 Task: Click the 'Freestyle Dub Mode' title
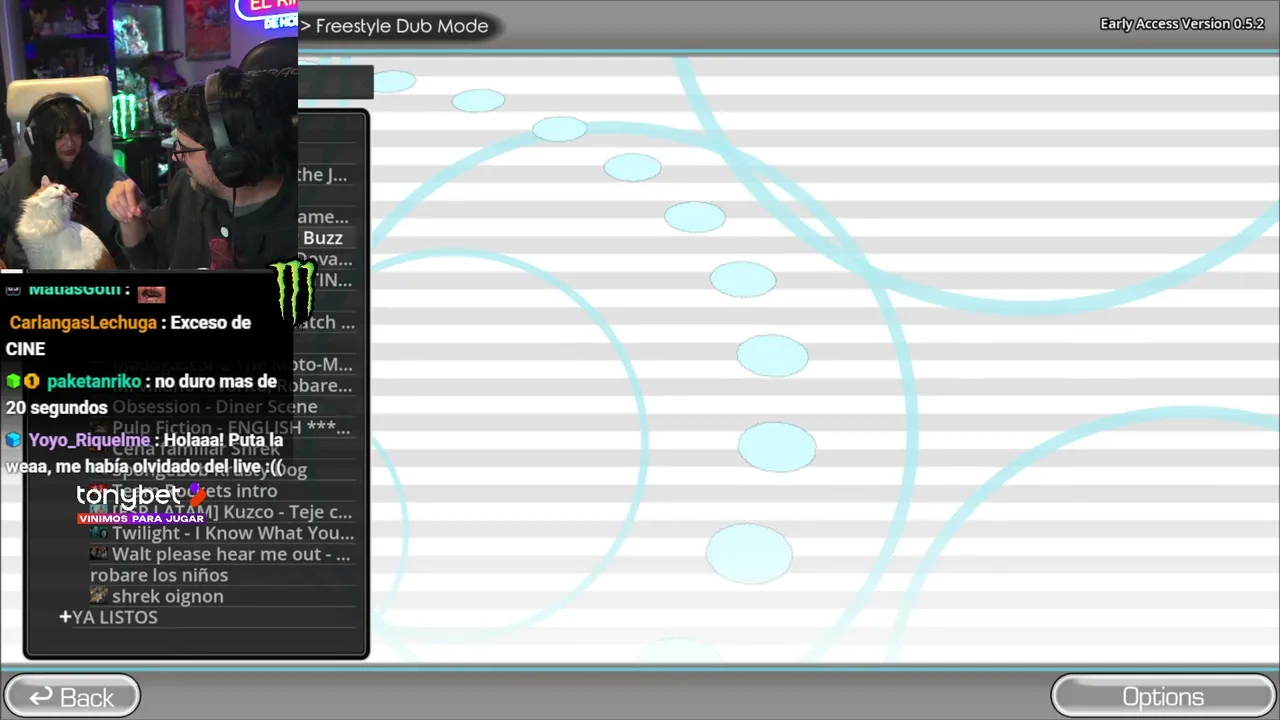pos(402,26)
